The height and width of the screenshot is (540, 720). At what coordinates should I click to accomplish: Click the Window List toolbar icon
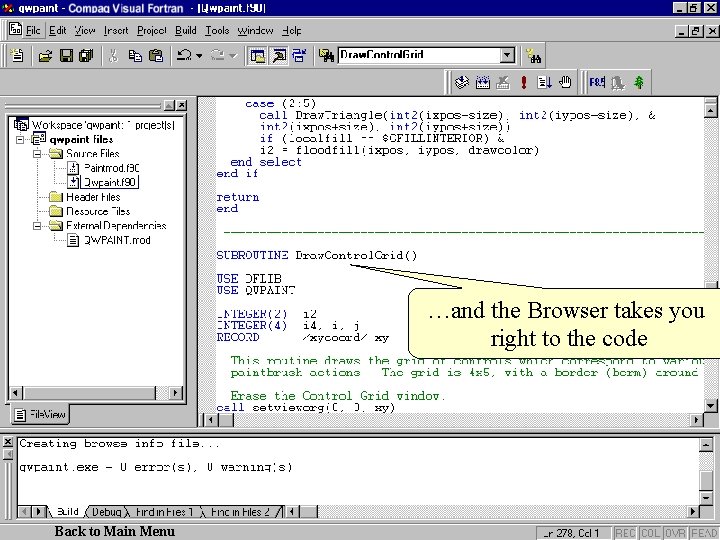(299, 56)
